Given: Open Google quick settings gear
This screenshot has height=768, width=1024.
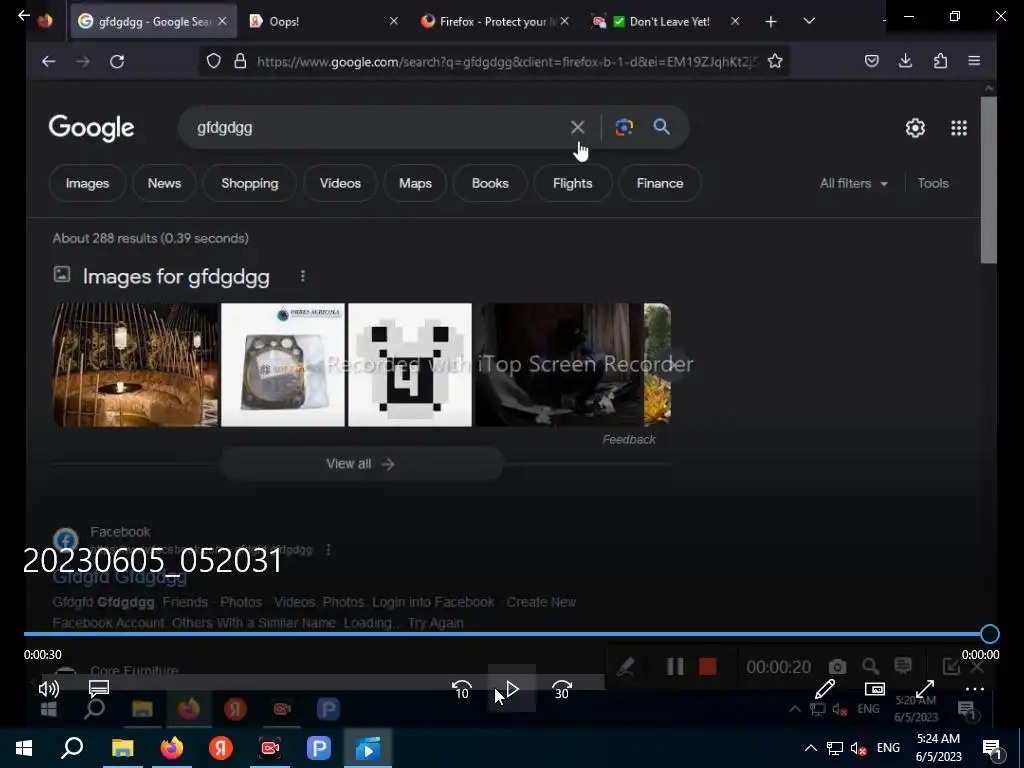Looking at the screenshot, I should pos(914,128).
